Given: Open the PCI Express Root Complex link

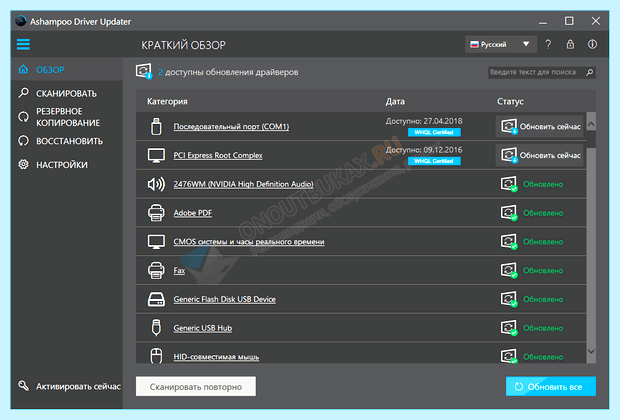Looking at the screenshot, I should click(218, 155).
